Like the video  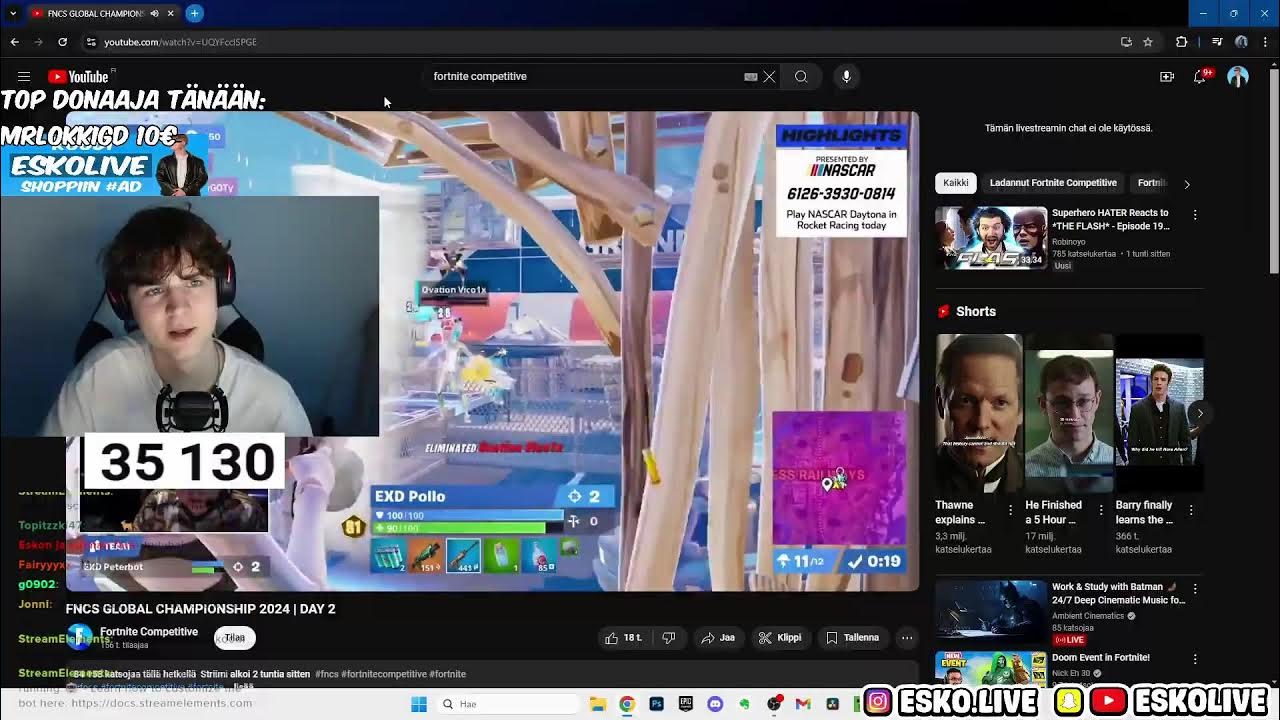click(x=622, y=637)
